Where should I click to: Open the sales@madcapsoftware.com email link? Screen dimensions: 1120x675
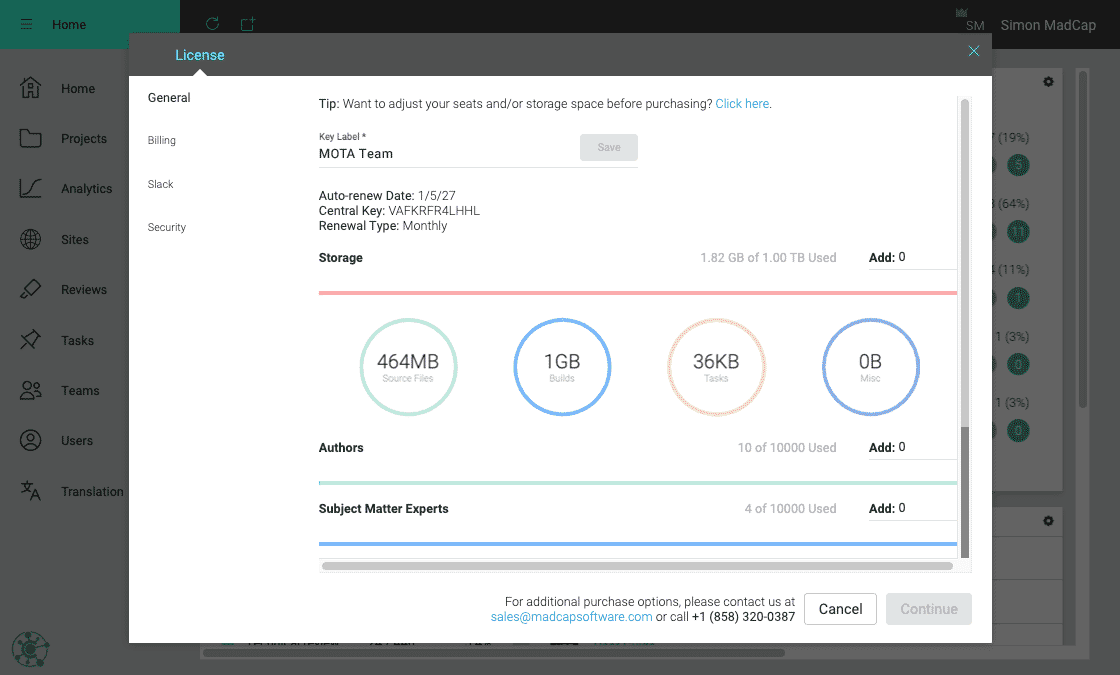click(x=571, y=616)
